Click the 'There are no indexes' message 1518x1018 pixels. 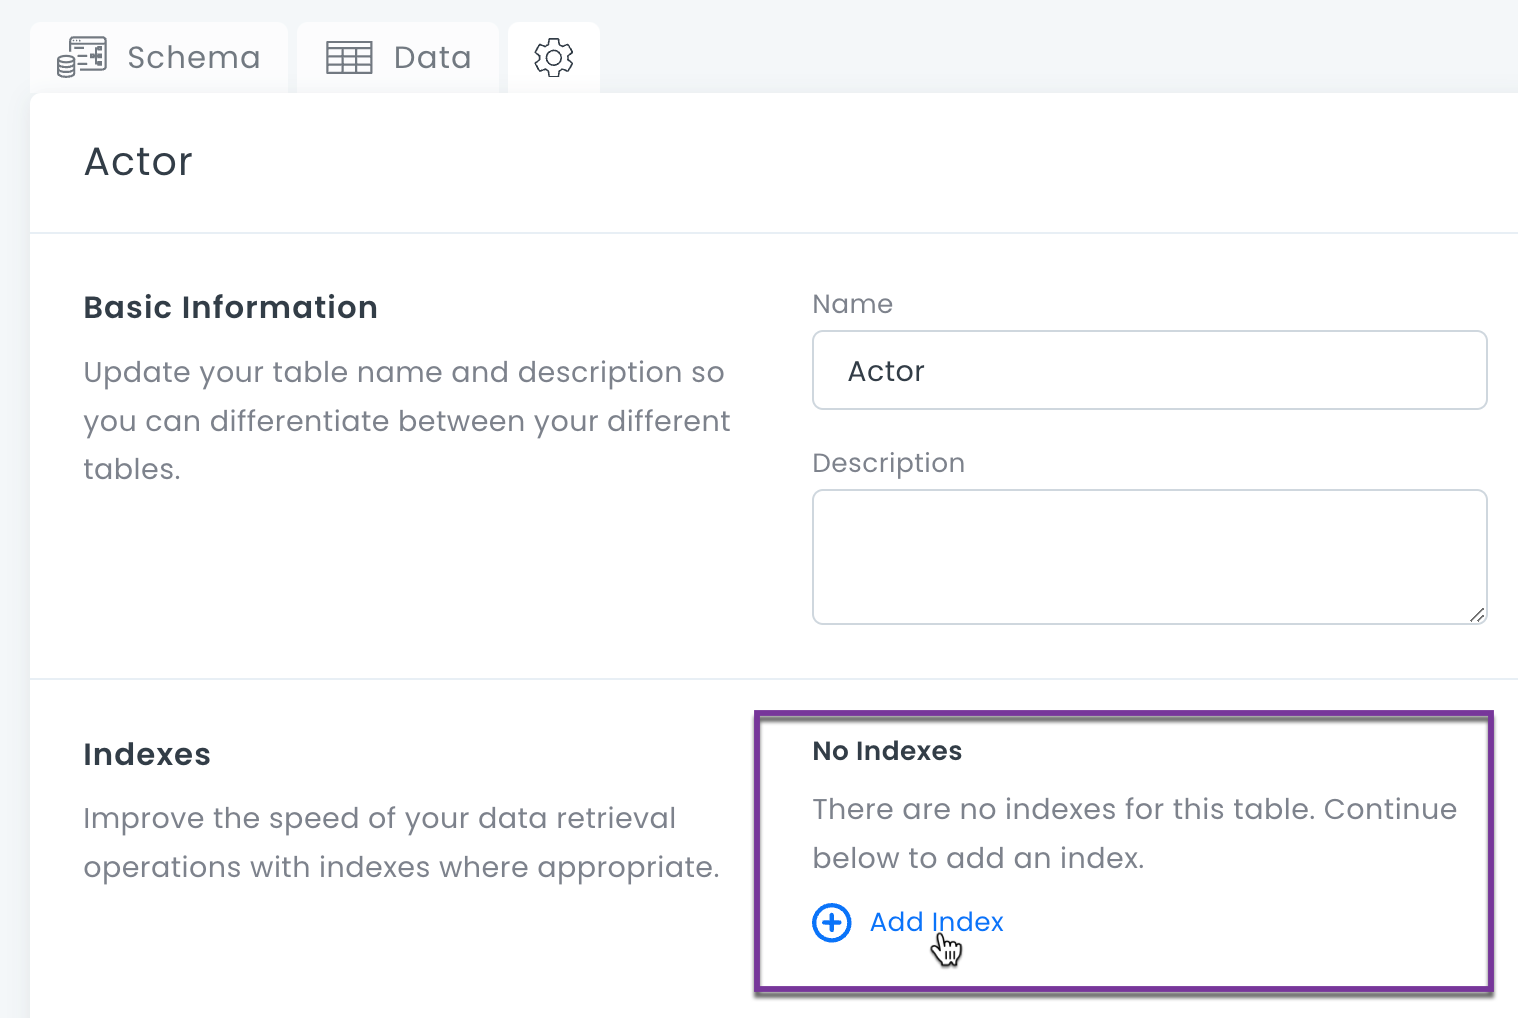1133,833
